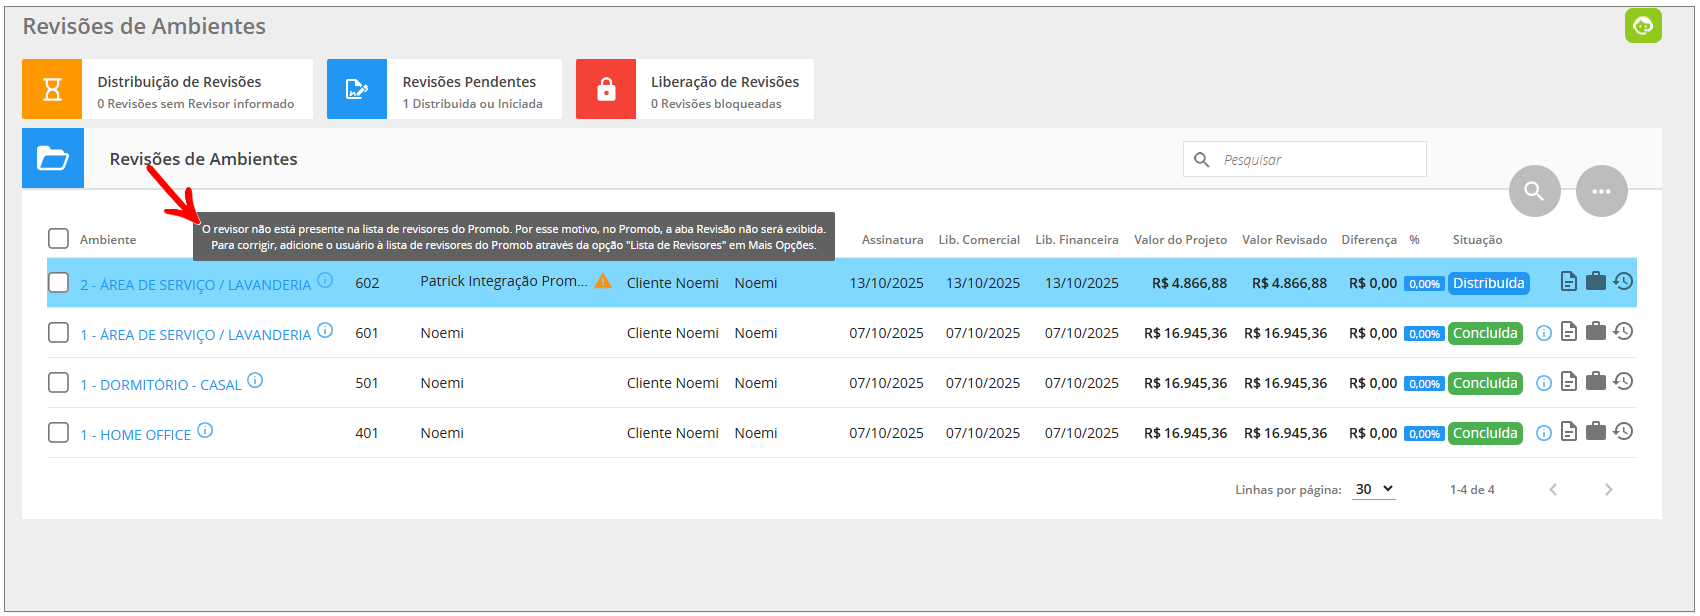
Task: Open the Linhas por página dropdown
Action: (1374, 489)
